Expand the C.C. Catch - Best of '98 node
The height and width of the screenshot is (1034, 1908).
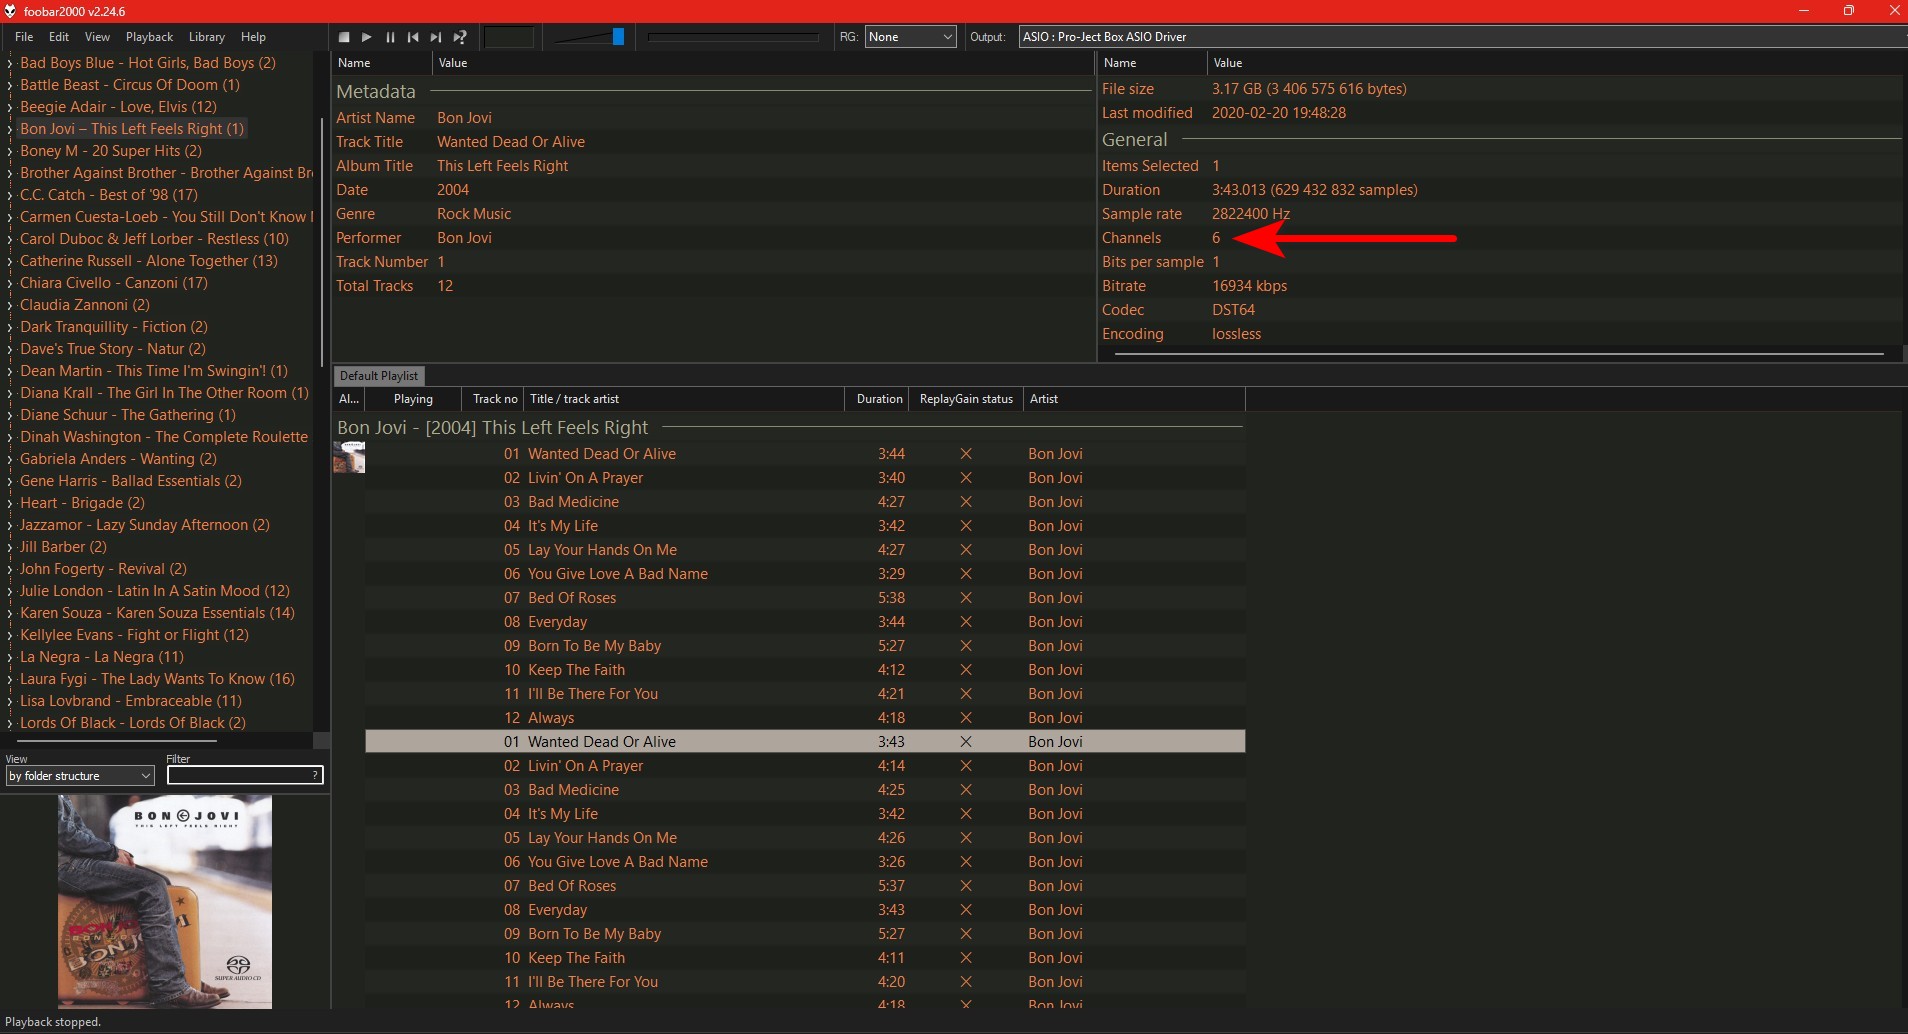click(x=10, y=195)
